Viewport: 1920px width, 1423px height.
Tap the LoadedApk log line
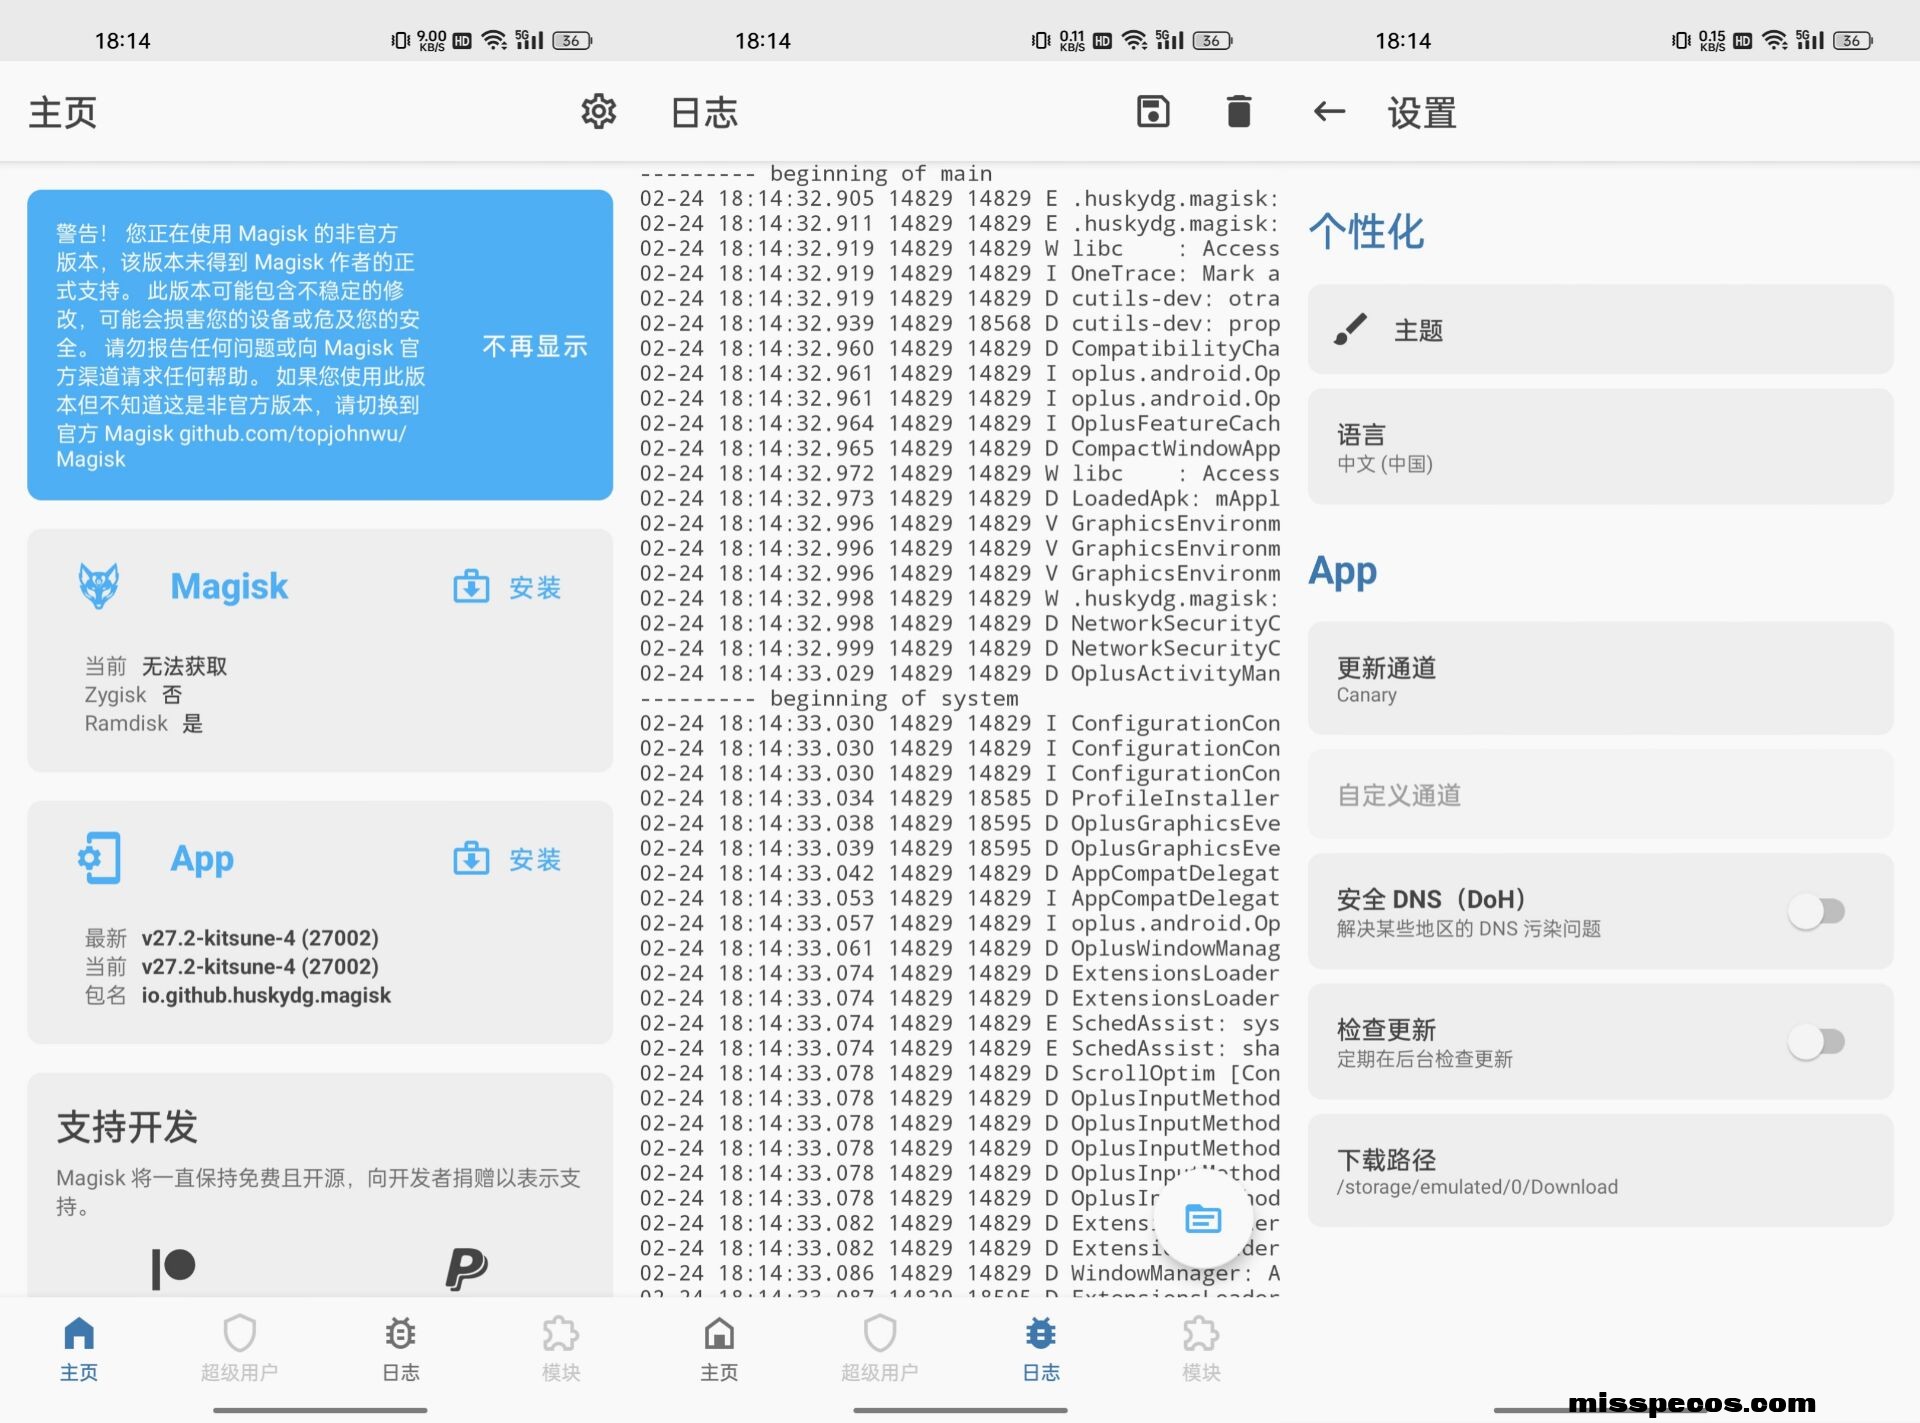click(x=960, y=498)
